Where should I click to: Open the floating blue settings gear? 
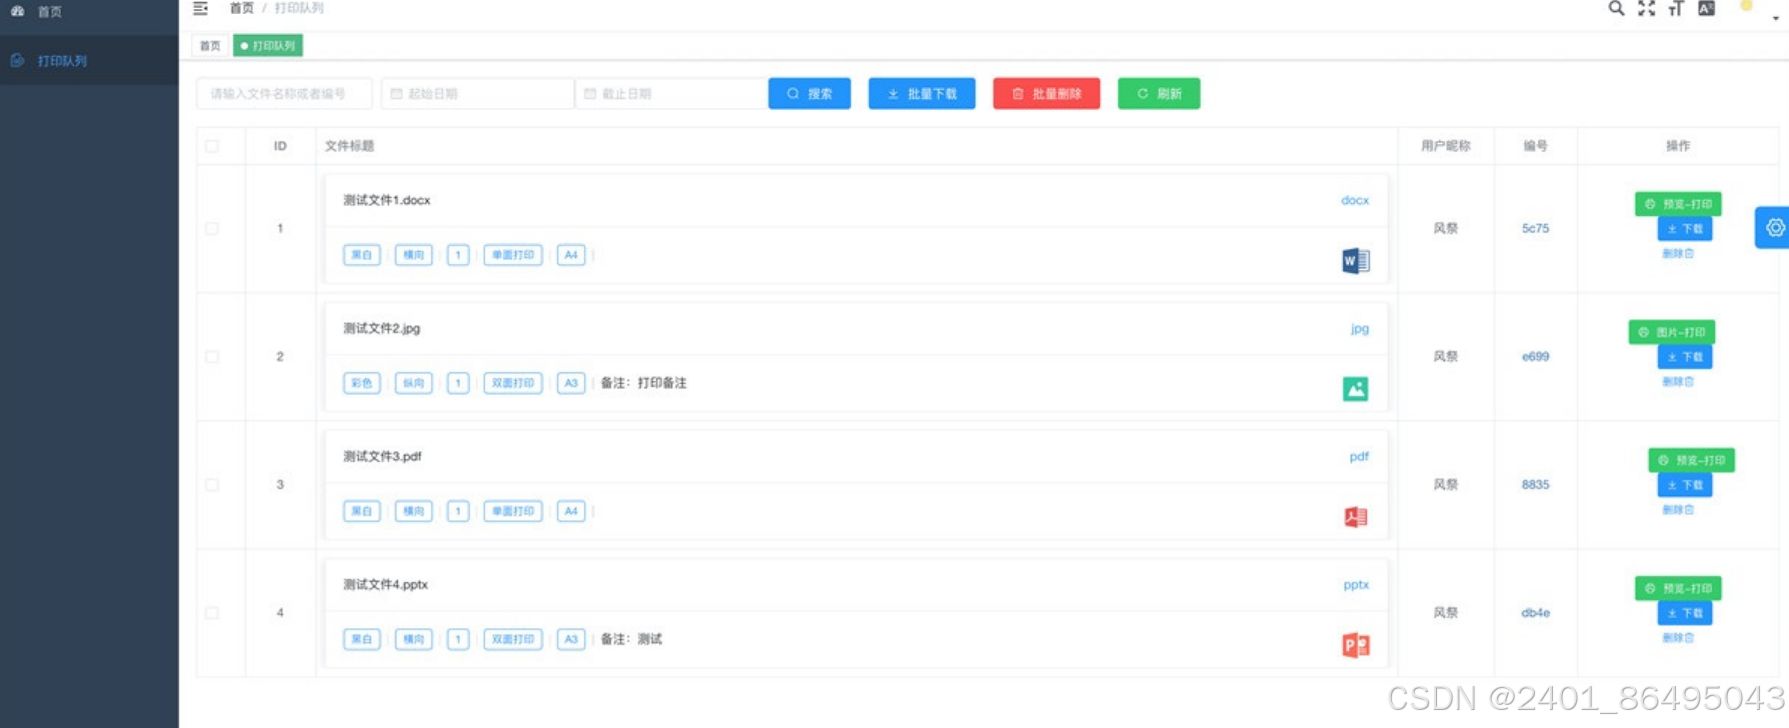click(1773, 228)
